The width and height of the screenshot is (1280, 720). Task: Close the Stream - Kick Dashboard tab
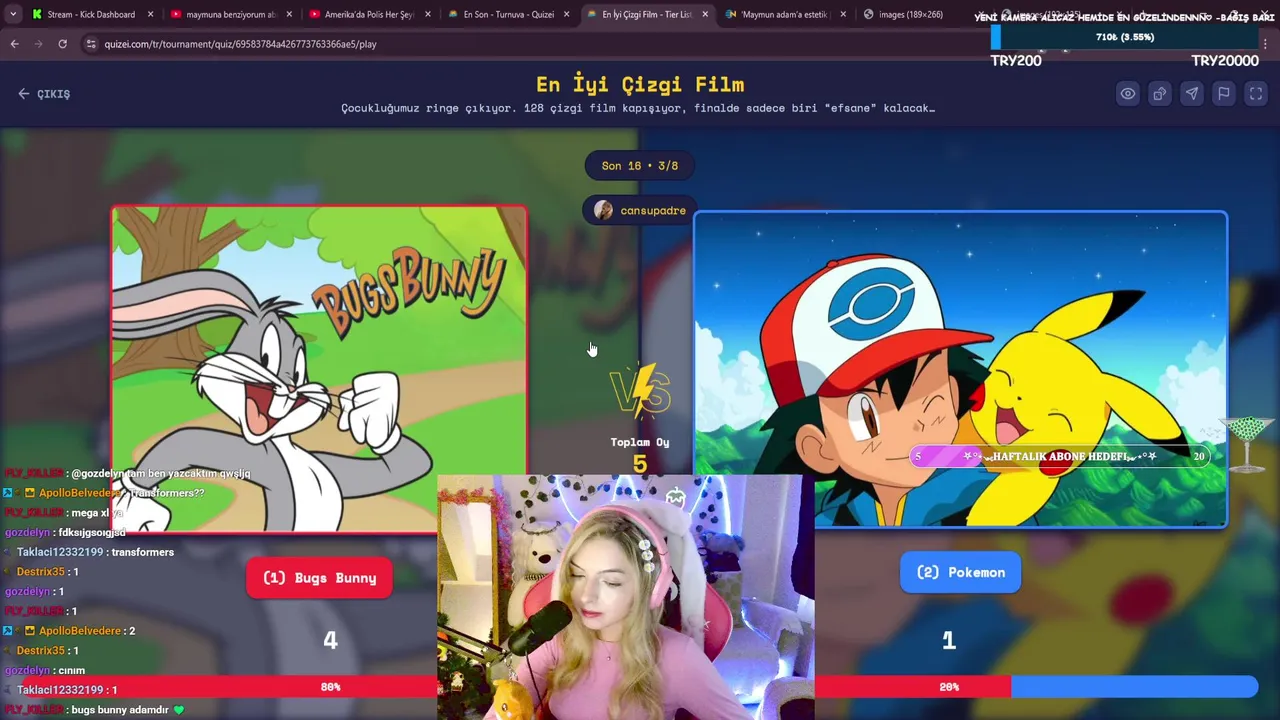[x=151, y=14]
